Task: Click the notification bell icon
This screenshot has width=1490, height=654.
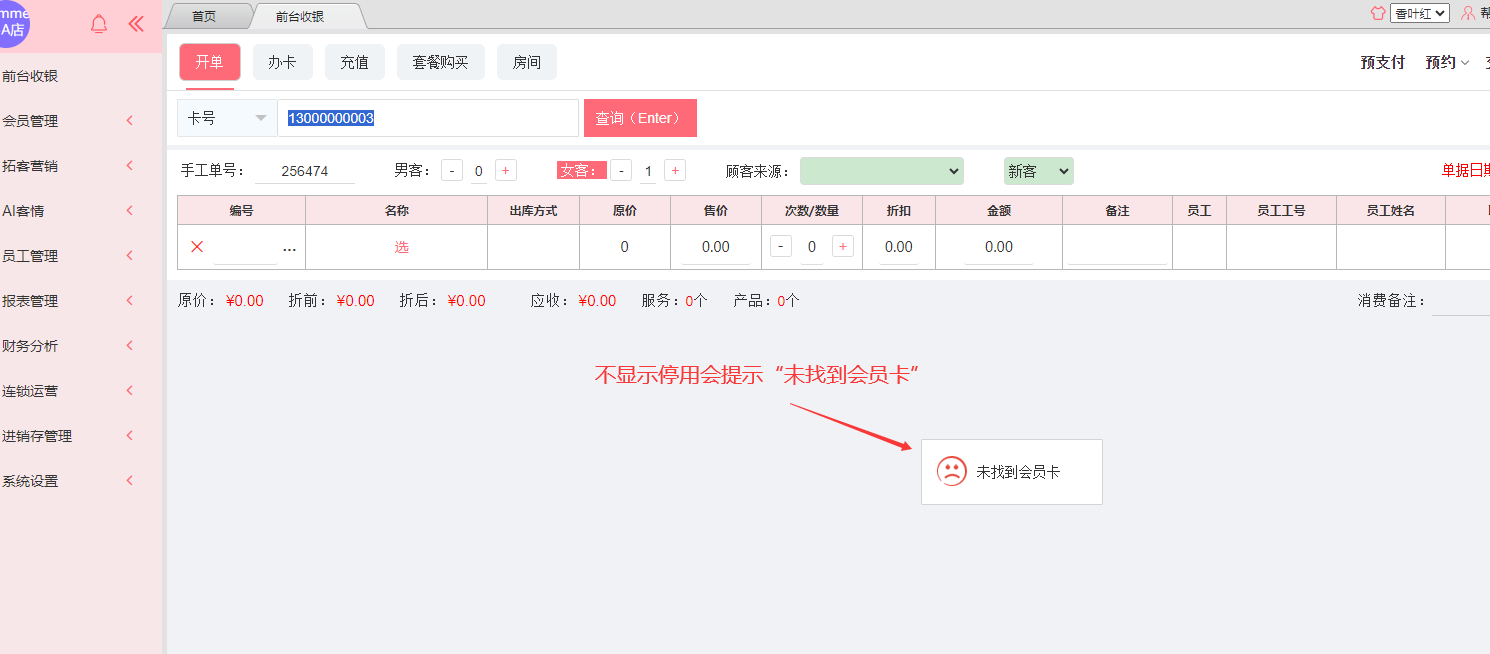Action: (x=99, y=25)
